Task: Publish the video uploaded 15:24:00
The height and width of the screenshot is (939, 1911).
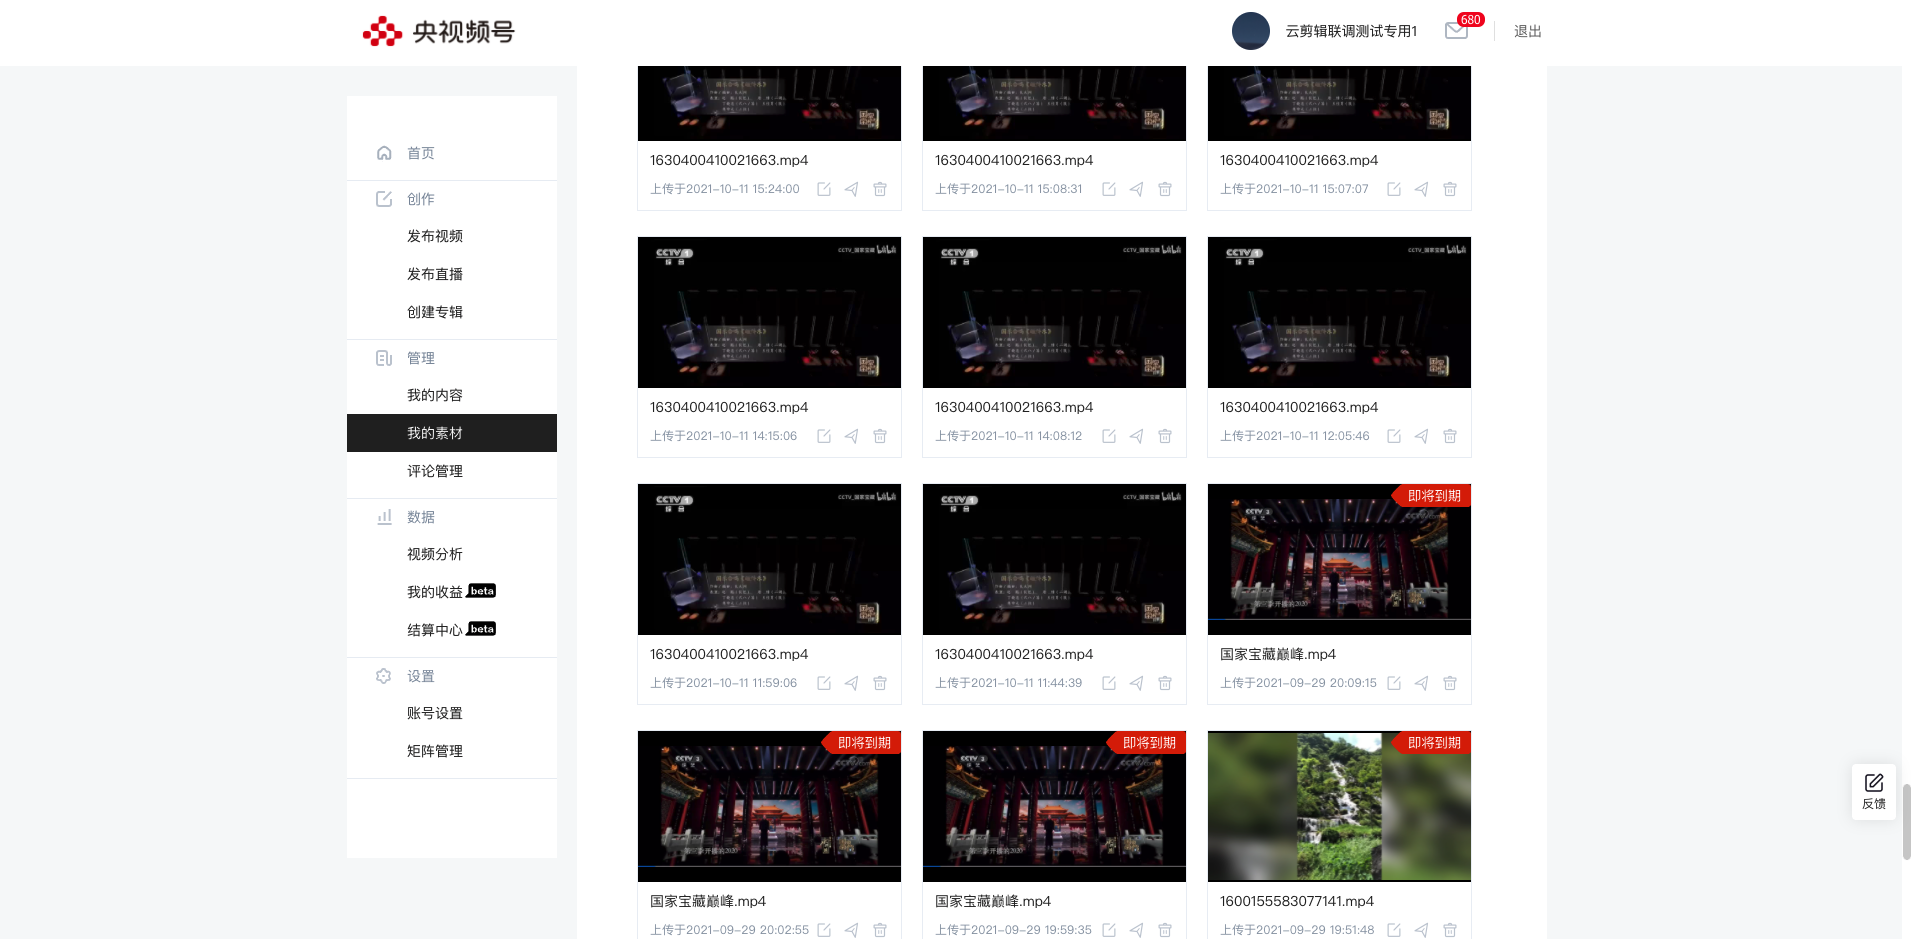Action: 852,189
